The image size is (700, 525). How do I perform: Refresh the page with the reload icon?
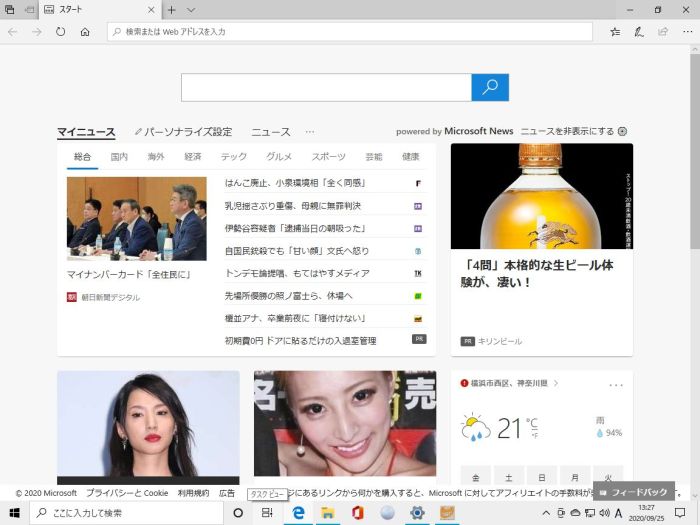[61, 32]
